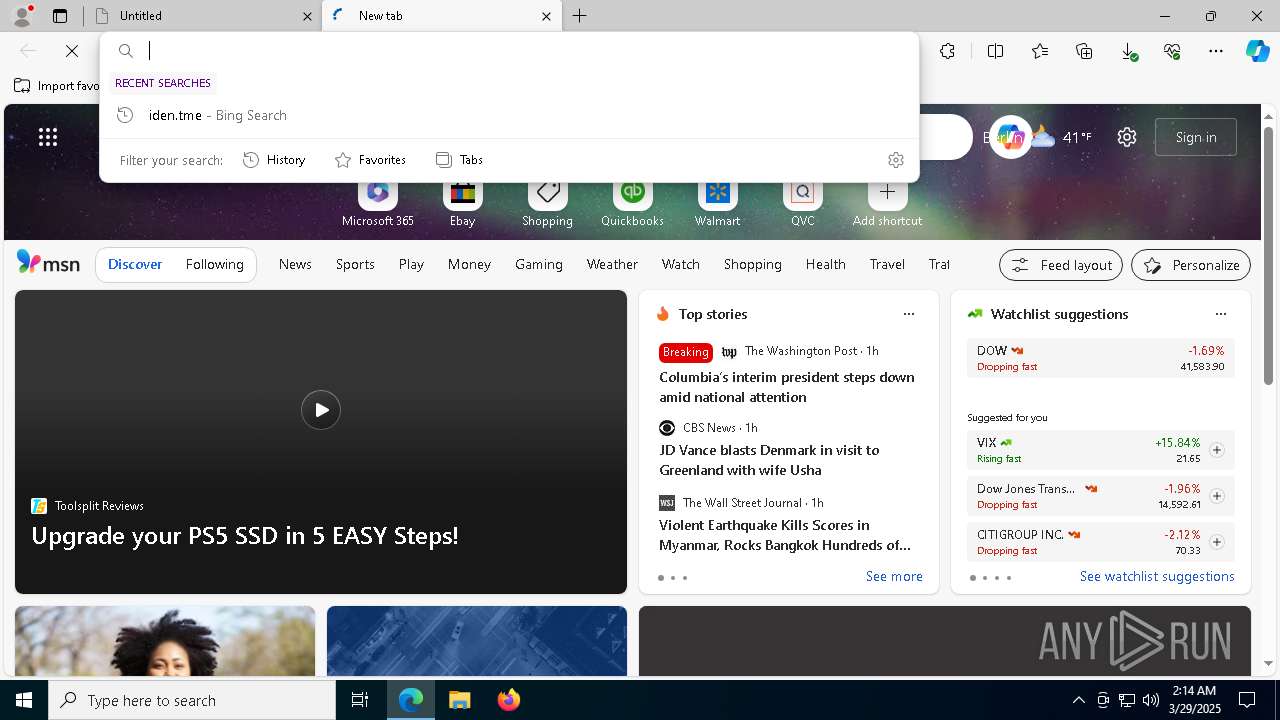The width and height of the screenshot is (1280, 720).
Task: Open Quickbooks shortcut
Action: 632,204
